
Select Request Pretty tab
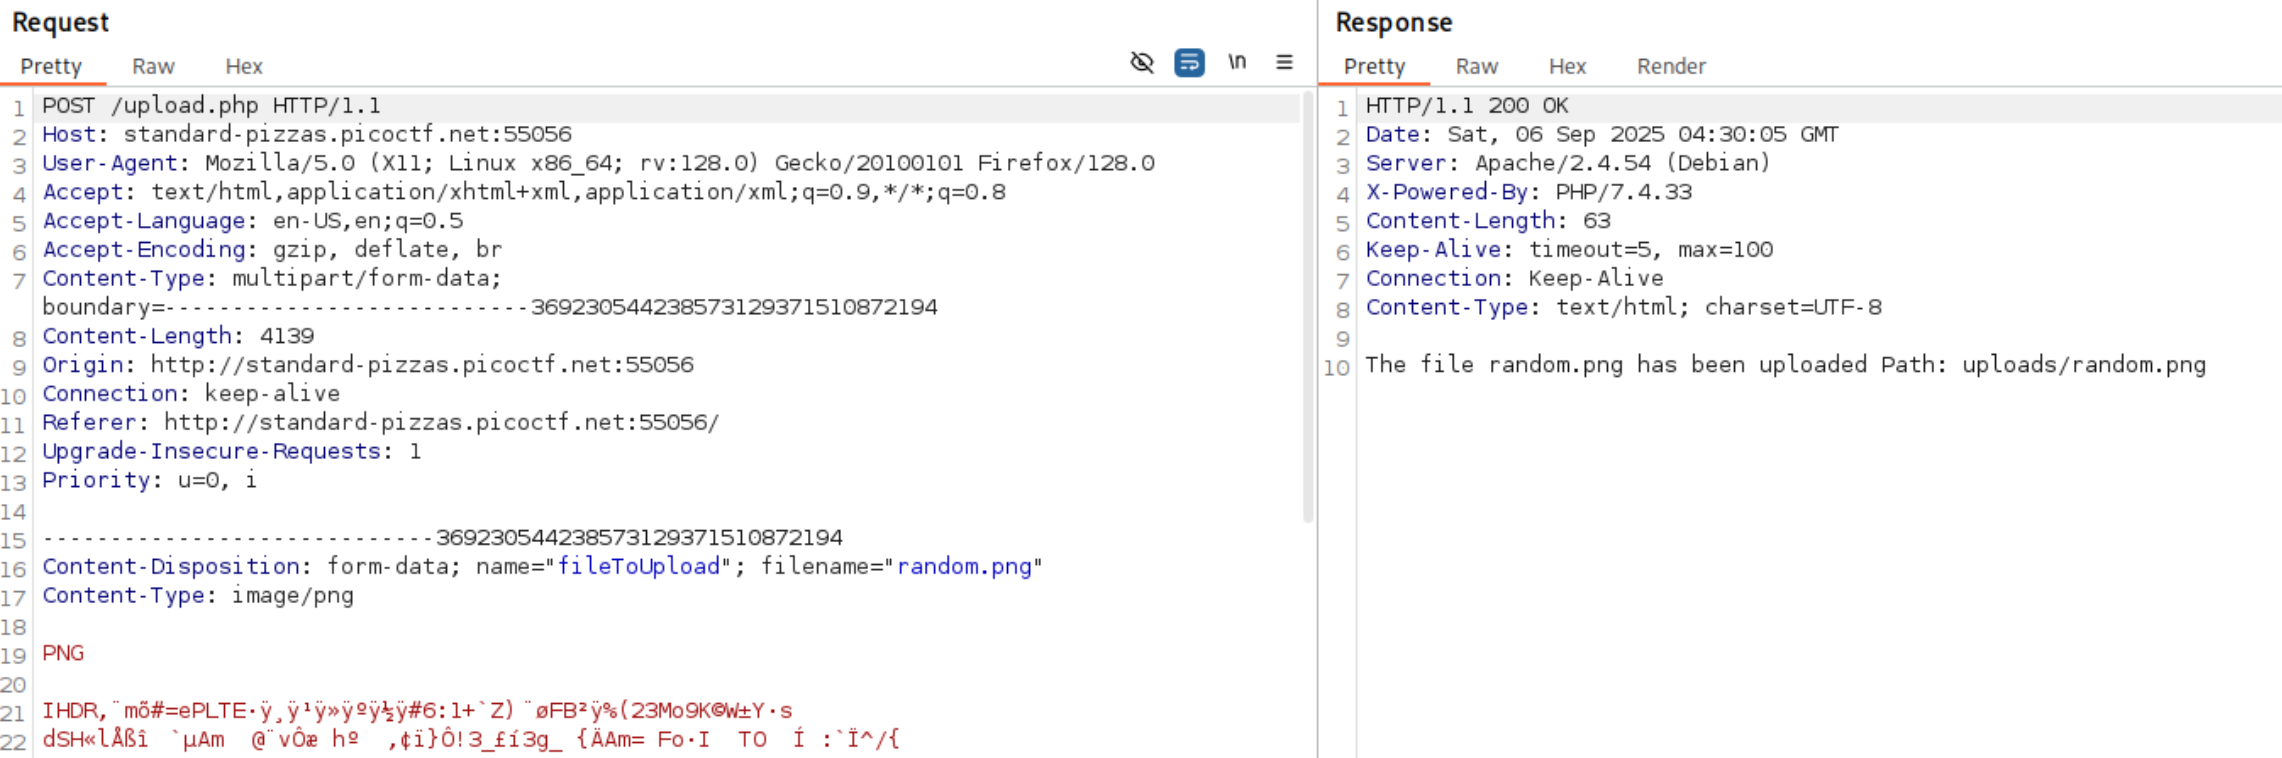tap(51, 66)
